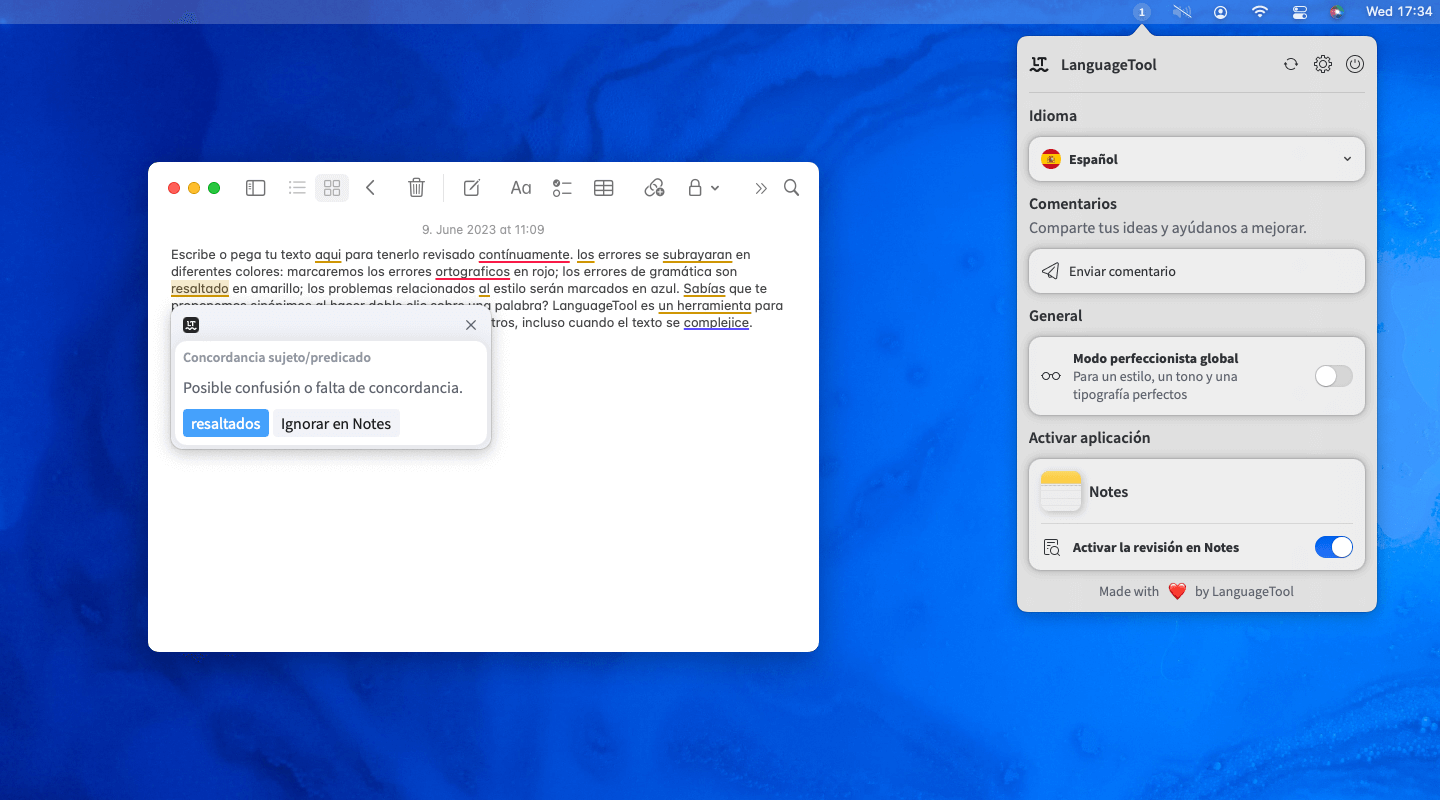
Task: Switch Notes to list view
Action: 297,188
